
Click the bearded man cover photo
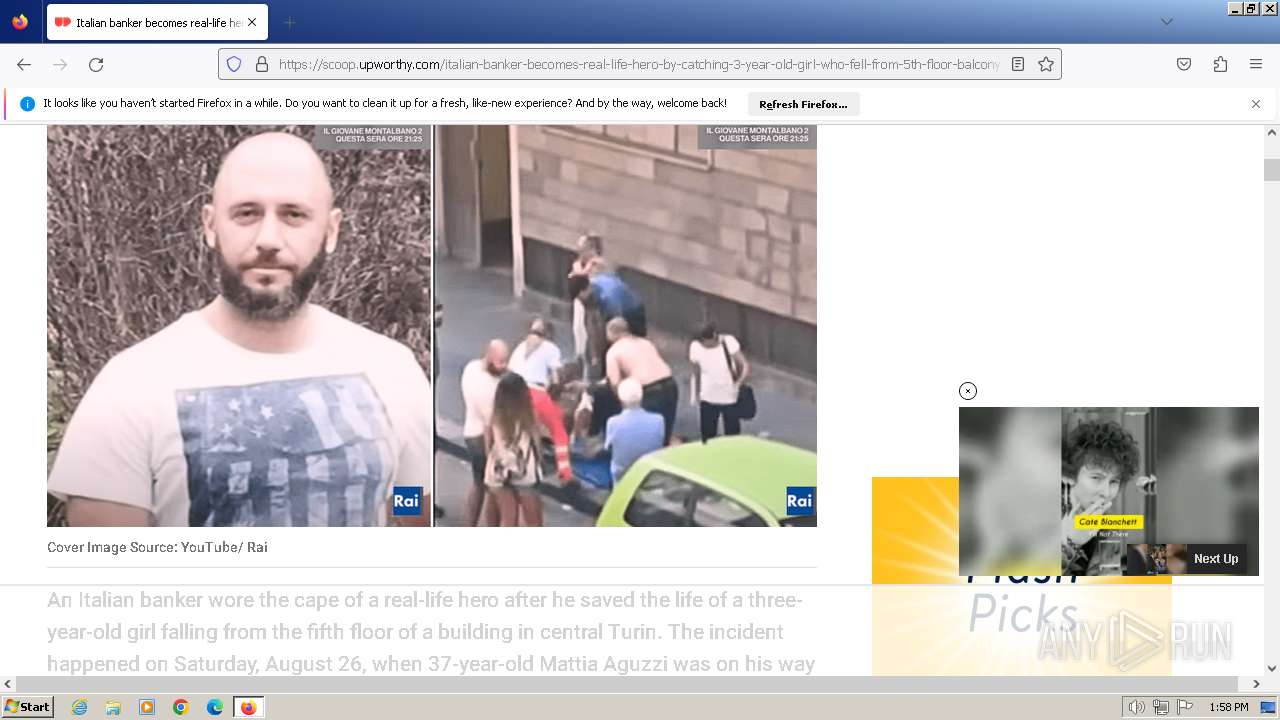[239, 325]
